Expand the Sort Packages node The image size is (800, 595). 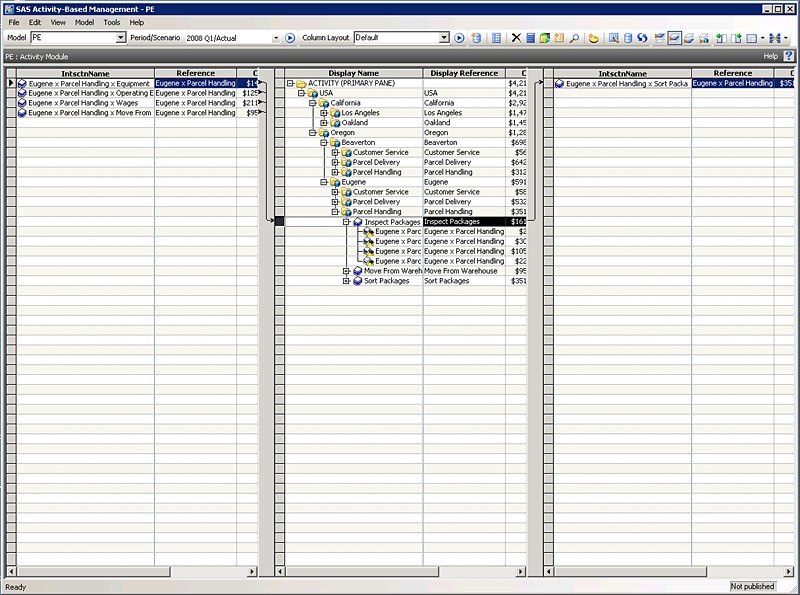(x=346, y=281)
